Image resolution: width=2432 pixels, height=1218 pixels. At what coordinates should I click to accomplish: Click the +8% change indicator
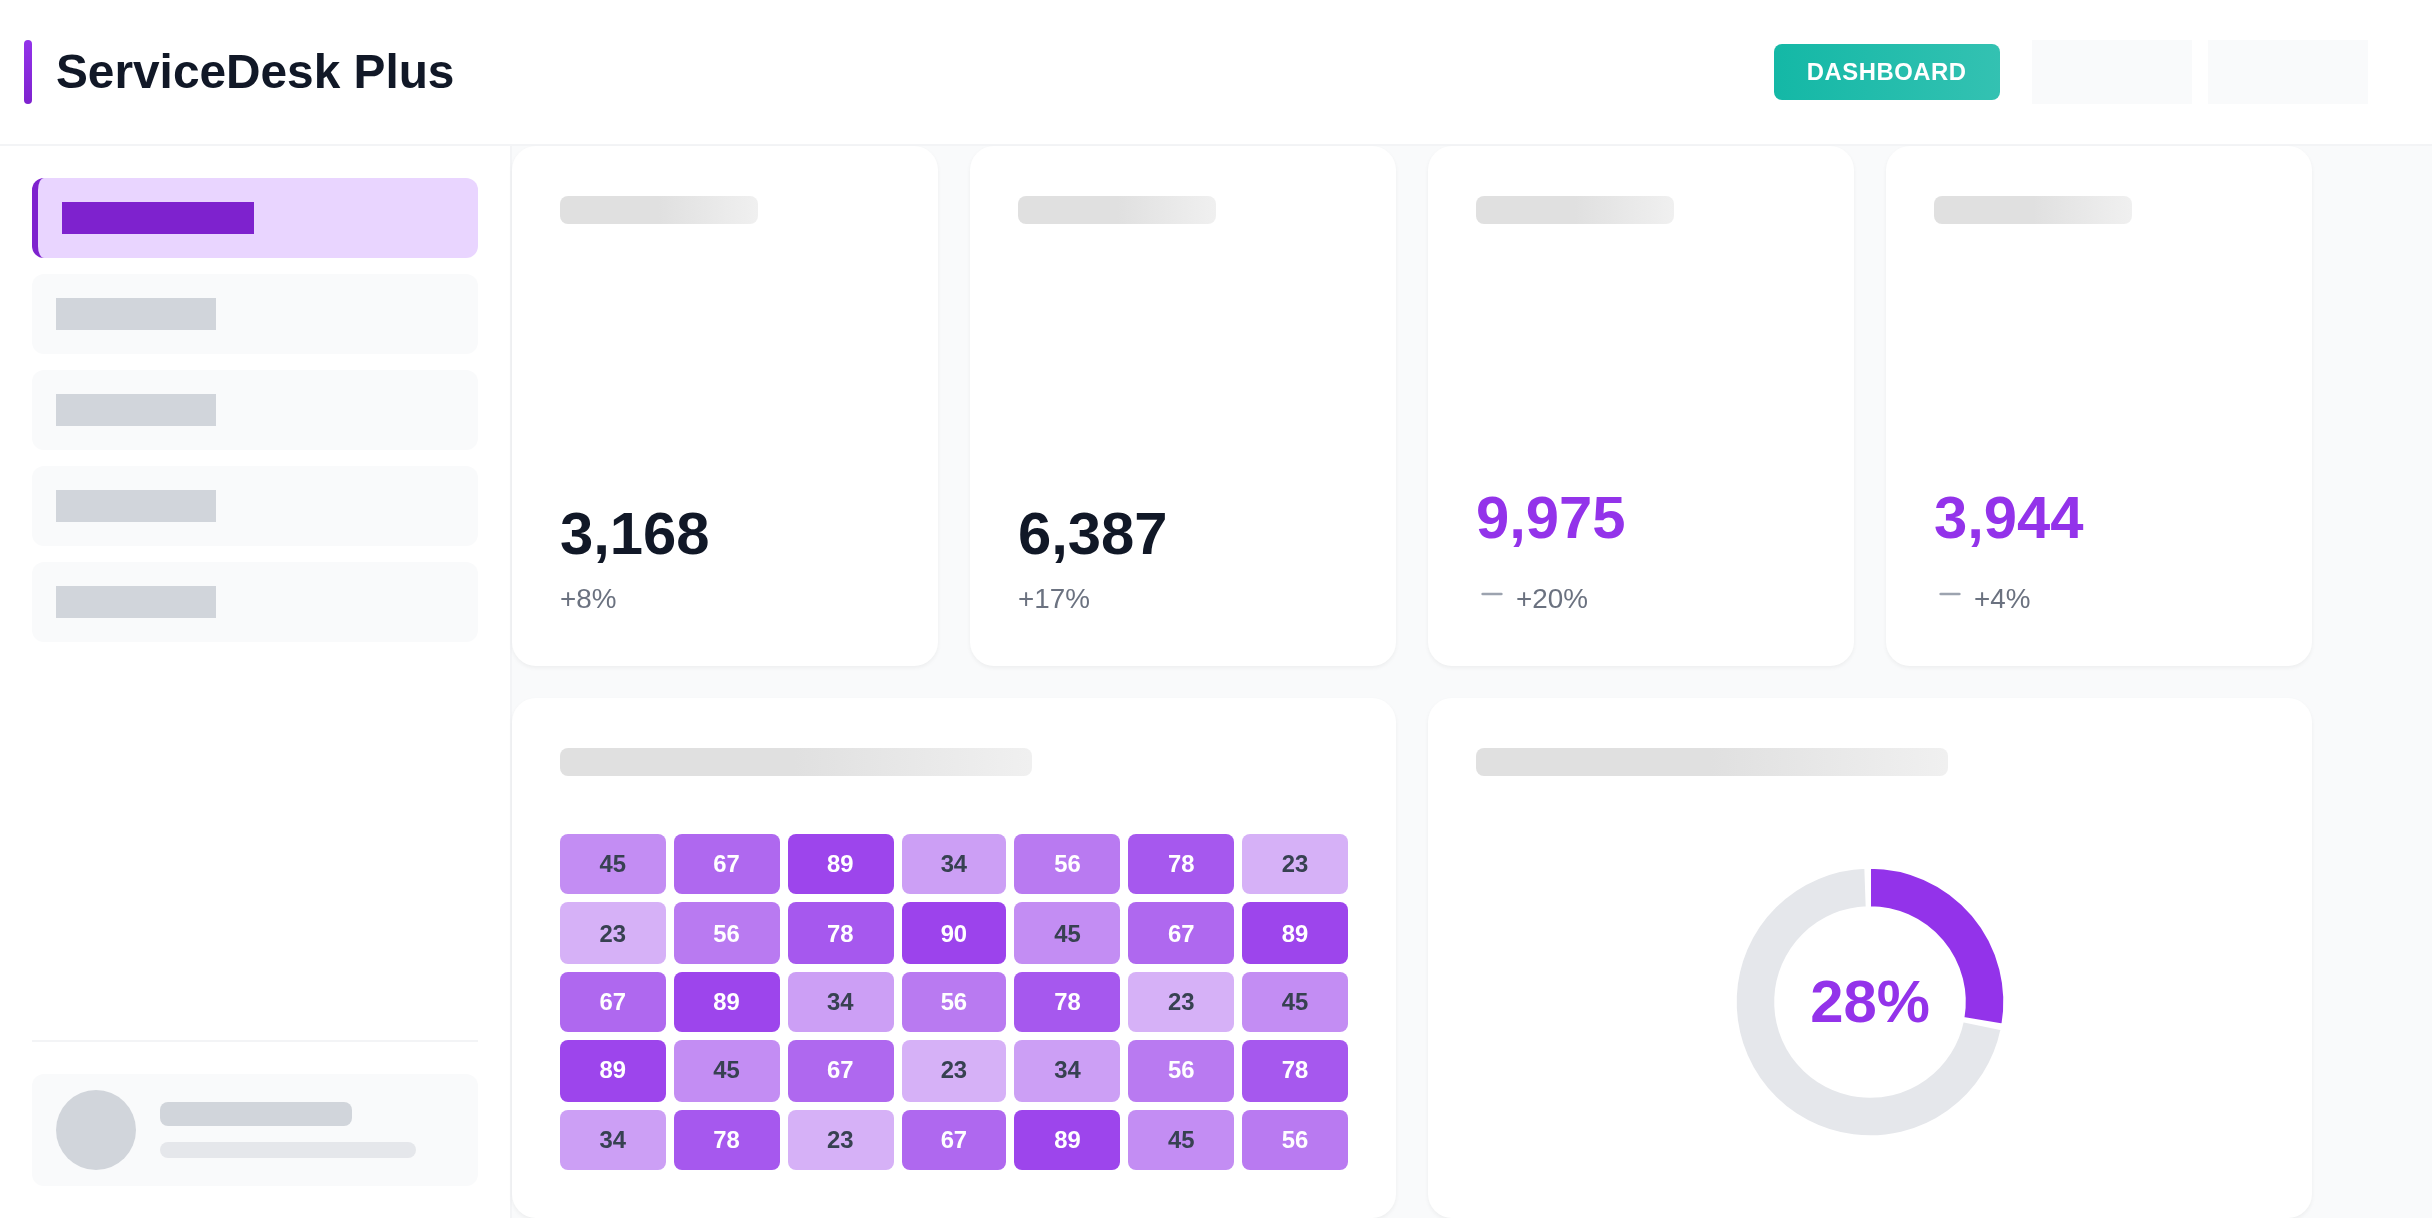click(x=588, y=599)
